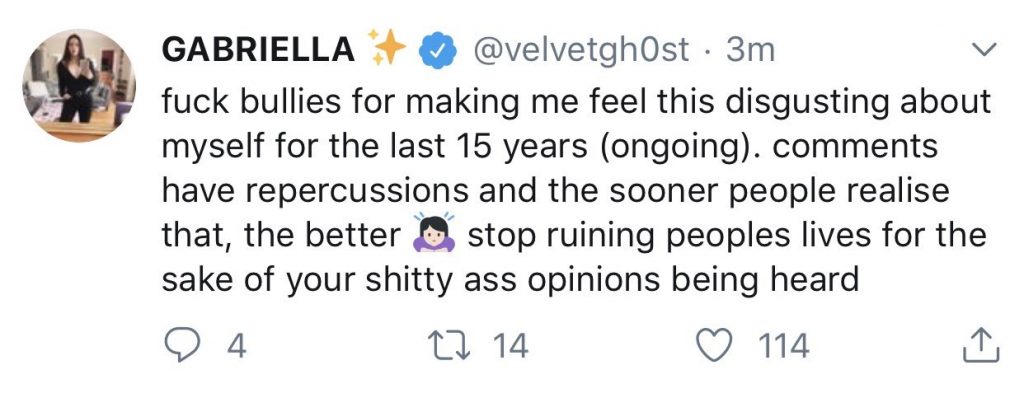Visit the @velvetgh0st handle
The width and height of the screenshot is (1024, 398).
581,50
